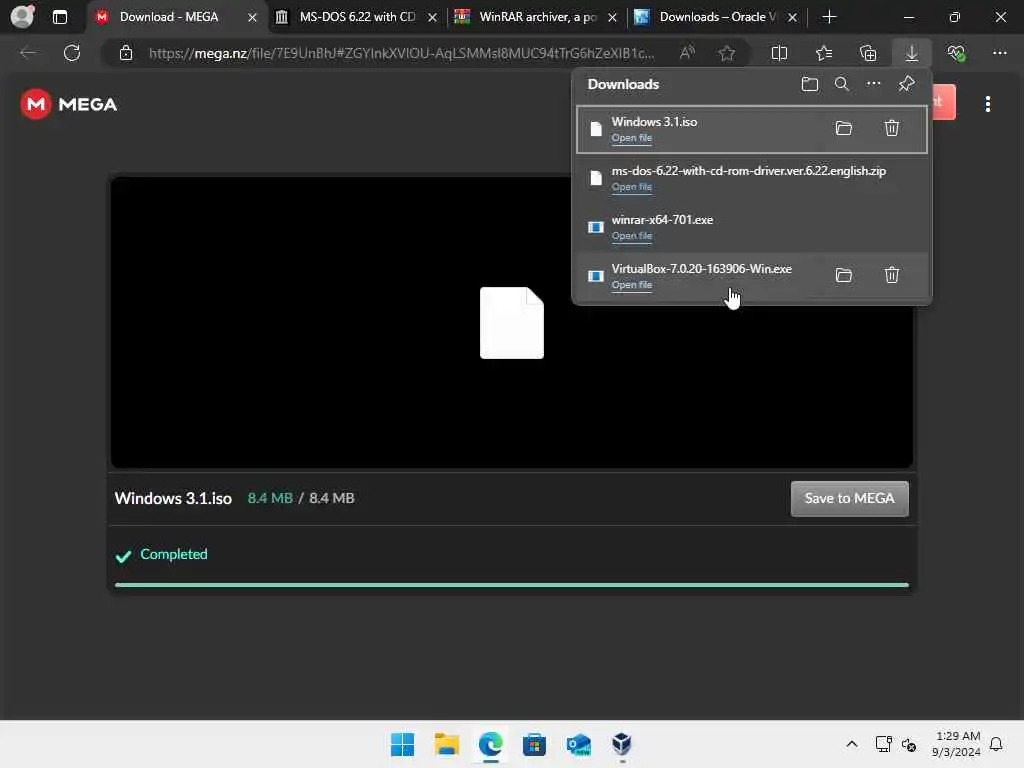
Task: Open the Windows Start menu
Action: 402,744
